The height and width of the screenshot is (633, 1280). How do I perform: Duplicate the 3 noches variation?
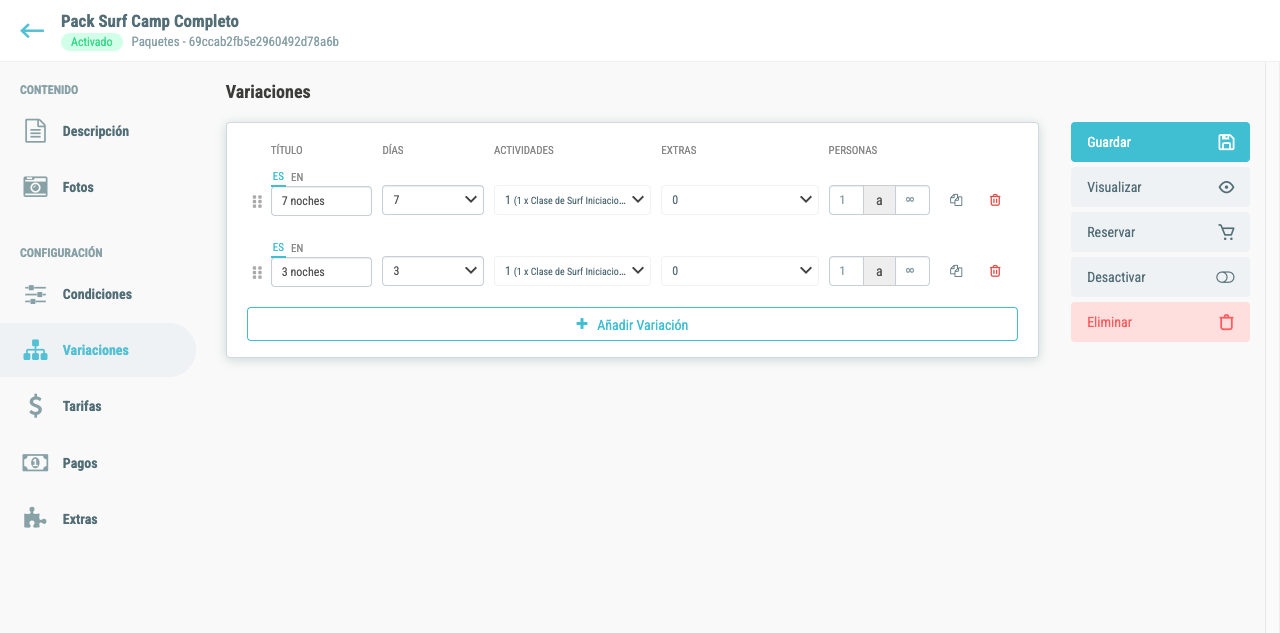[956, 271]
